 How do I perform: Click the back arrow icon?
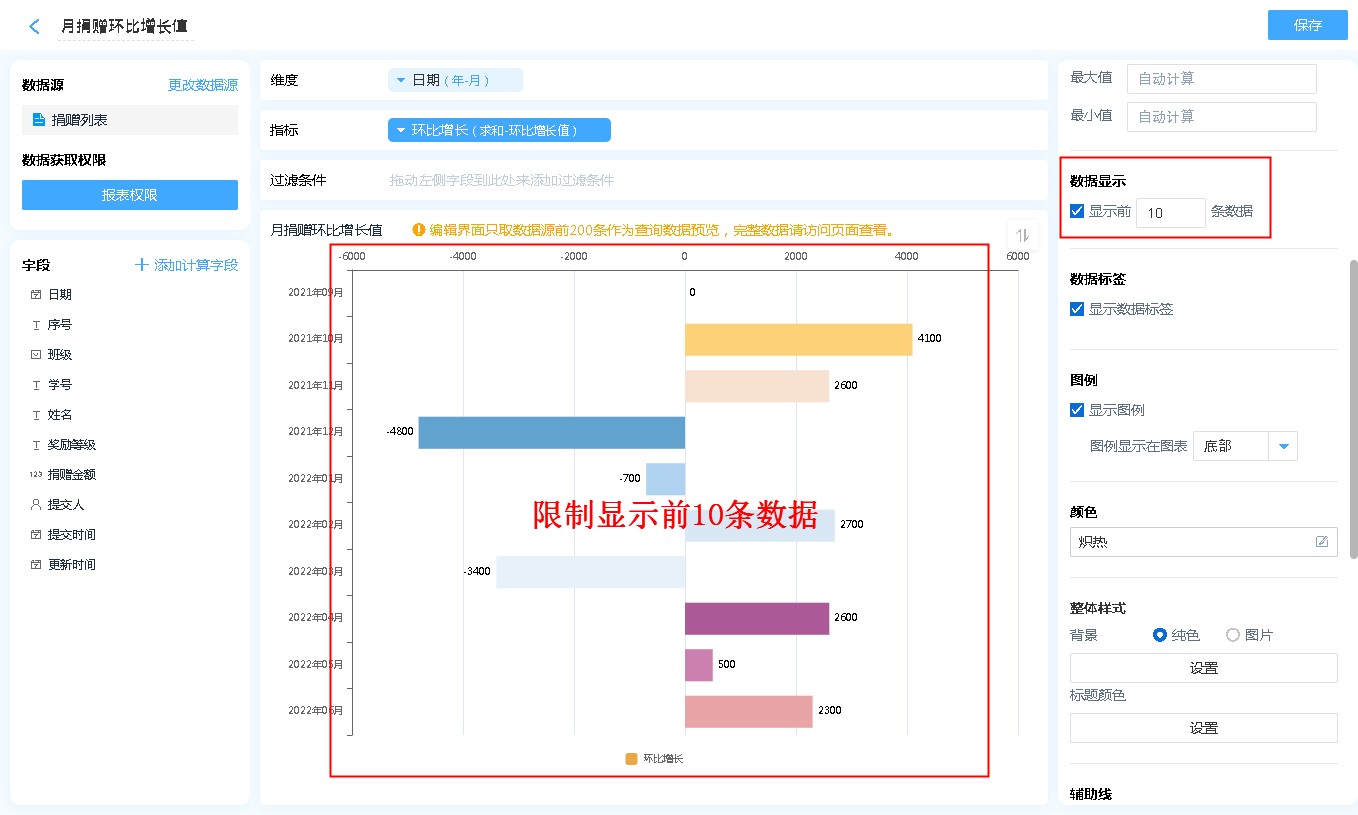click(35, 27)
